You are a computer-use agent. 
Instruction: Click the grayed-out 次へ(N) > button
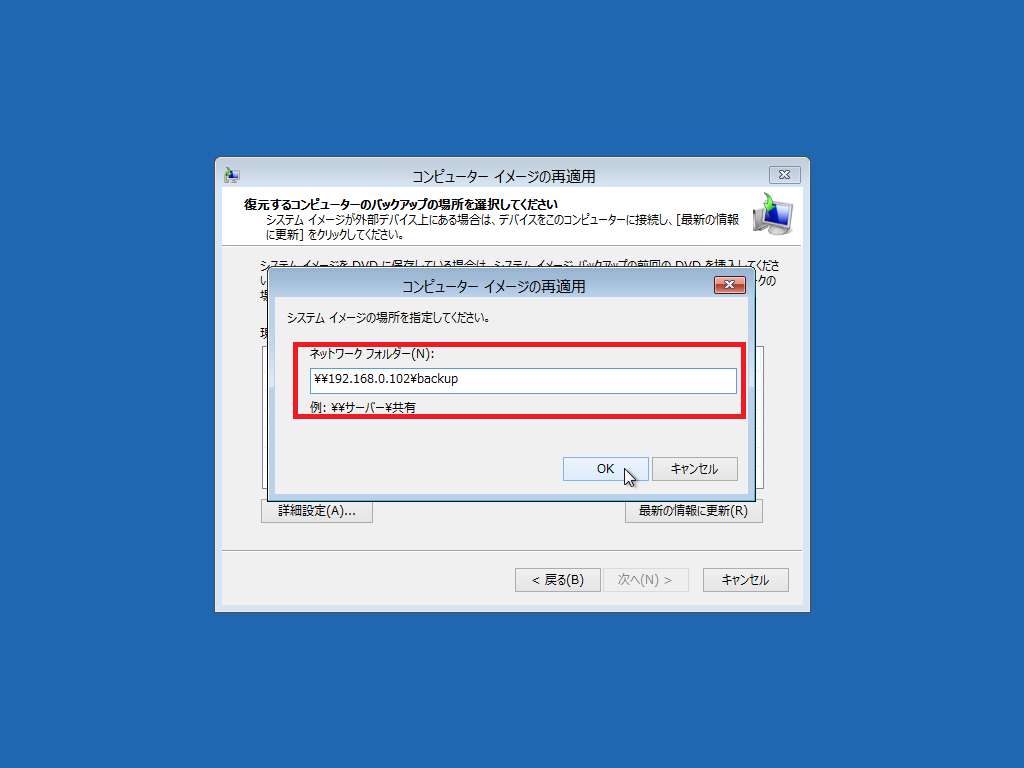coord(645,580)
